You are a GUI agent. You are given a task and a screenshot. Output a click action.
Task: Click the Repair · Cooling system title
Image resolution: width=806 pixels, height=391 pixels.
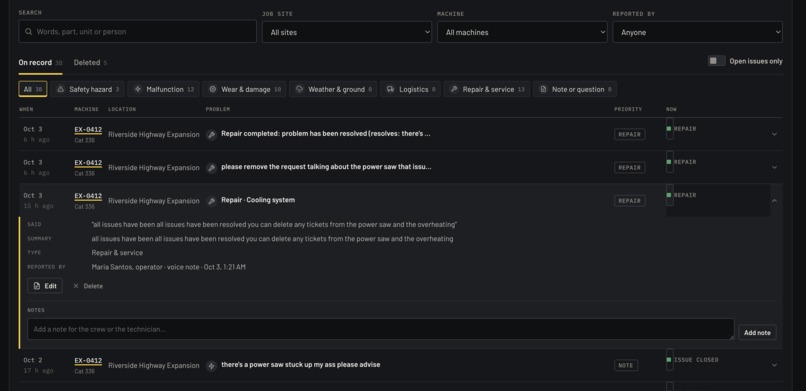(258, 200)
